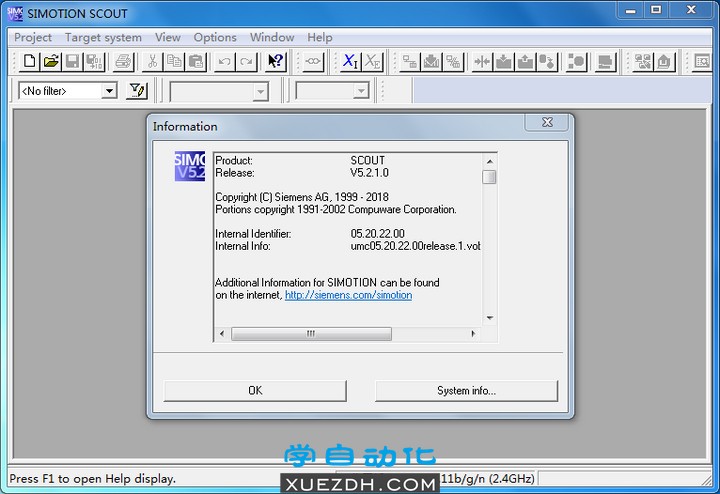
Task: Click the Undo arrow icon
Action: (225, 61)
